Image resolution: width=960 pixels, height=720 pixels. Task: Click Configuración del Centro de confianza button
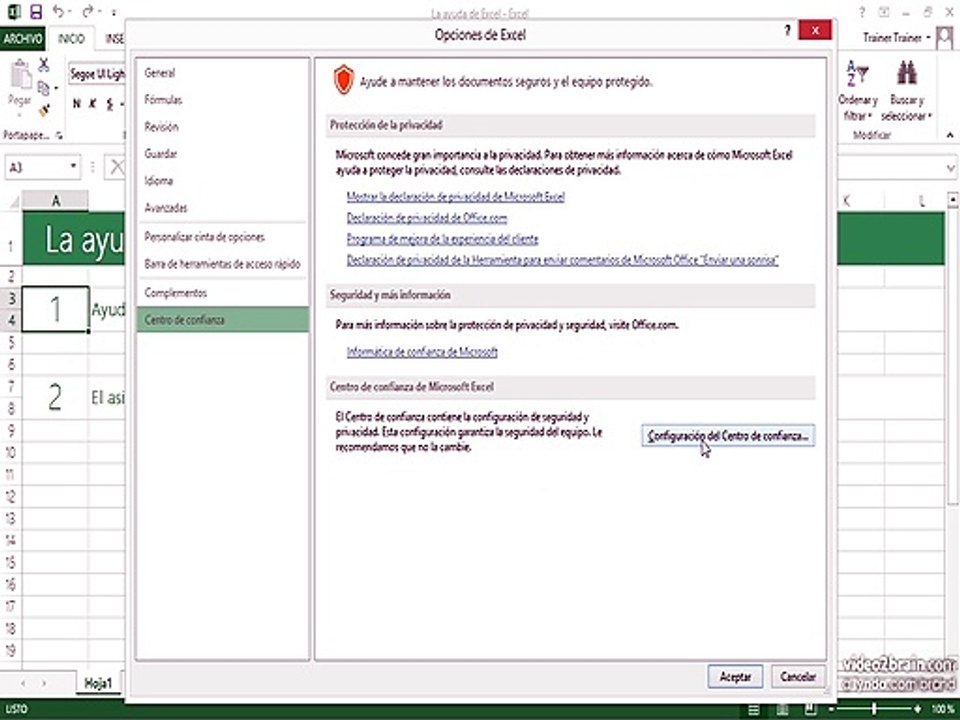point(728,436)
